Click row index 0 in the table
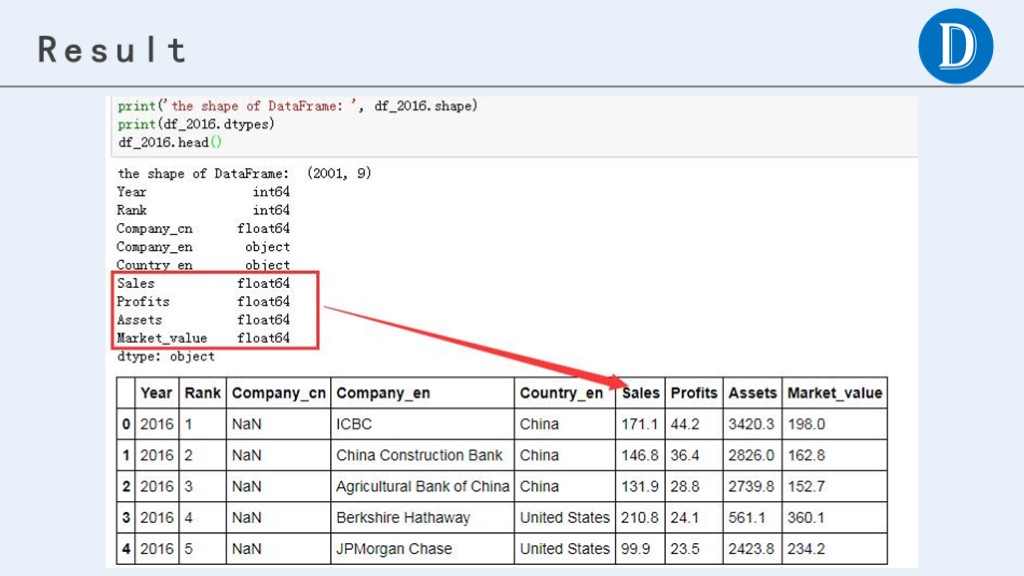Viewport: 1024px width, 576px height. tap(126, 424)
